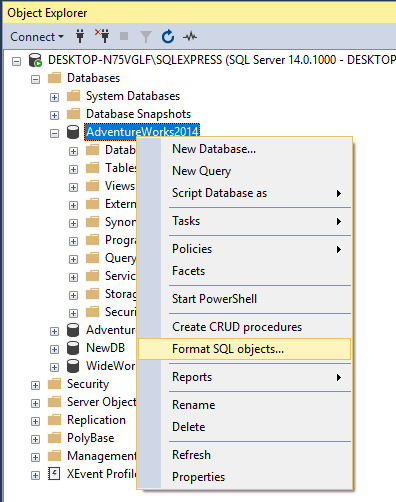The image size is (396, 502).
Task: Select Database Snapshots tree item label
Action: pyautogui.click(x=138, y=114)
